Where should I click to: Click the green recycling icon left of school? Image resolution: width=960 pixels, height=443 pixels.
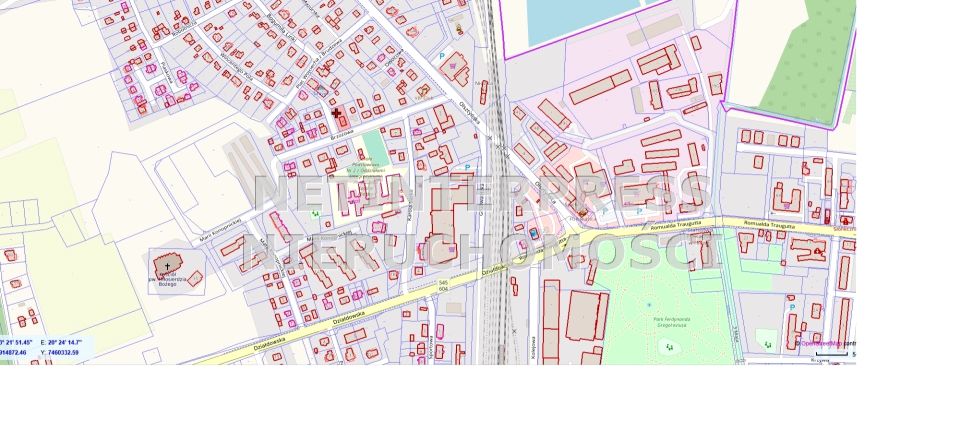click(x=317, y=212)
